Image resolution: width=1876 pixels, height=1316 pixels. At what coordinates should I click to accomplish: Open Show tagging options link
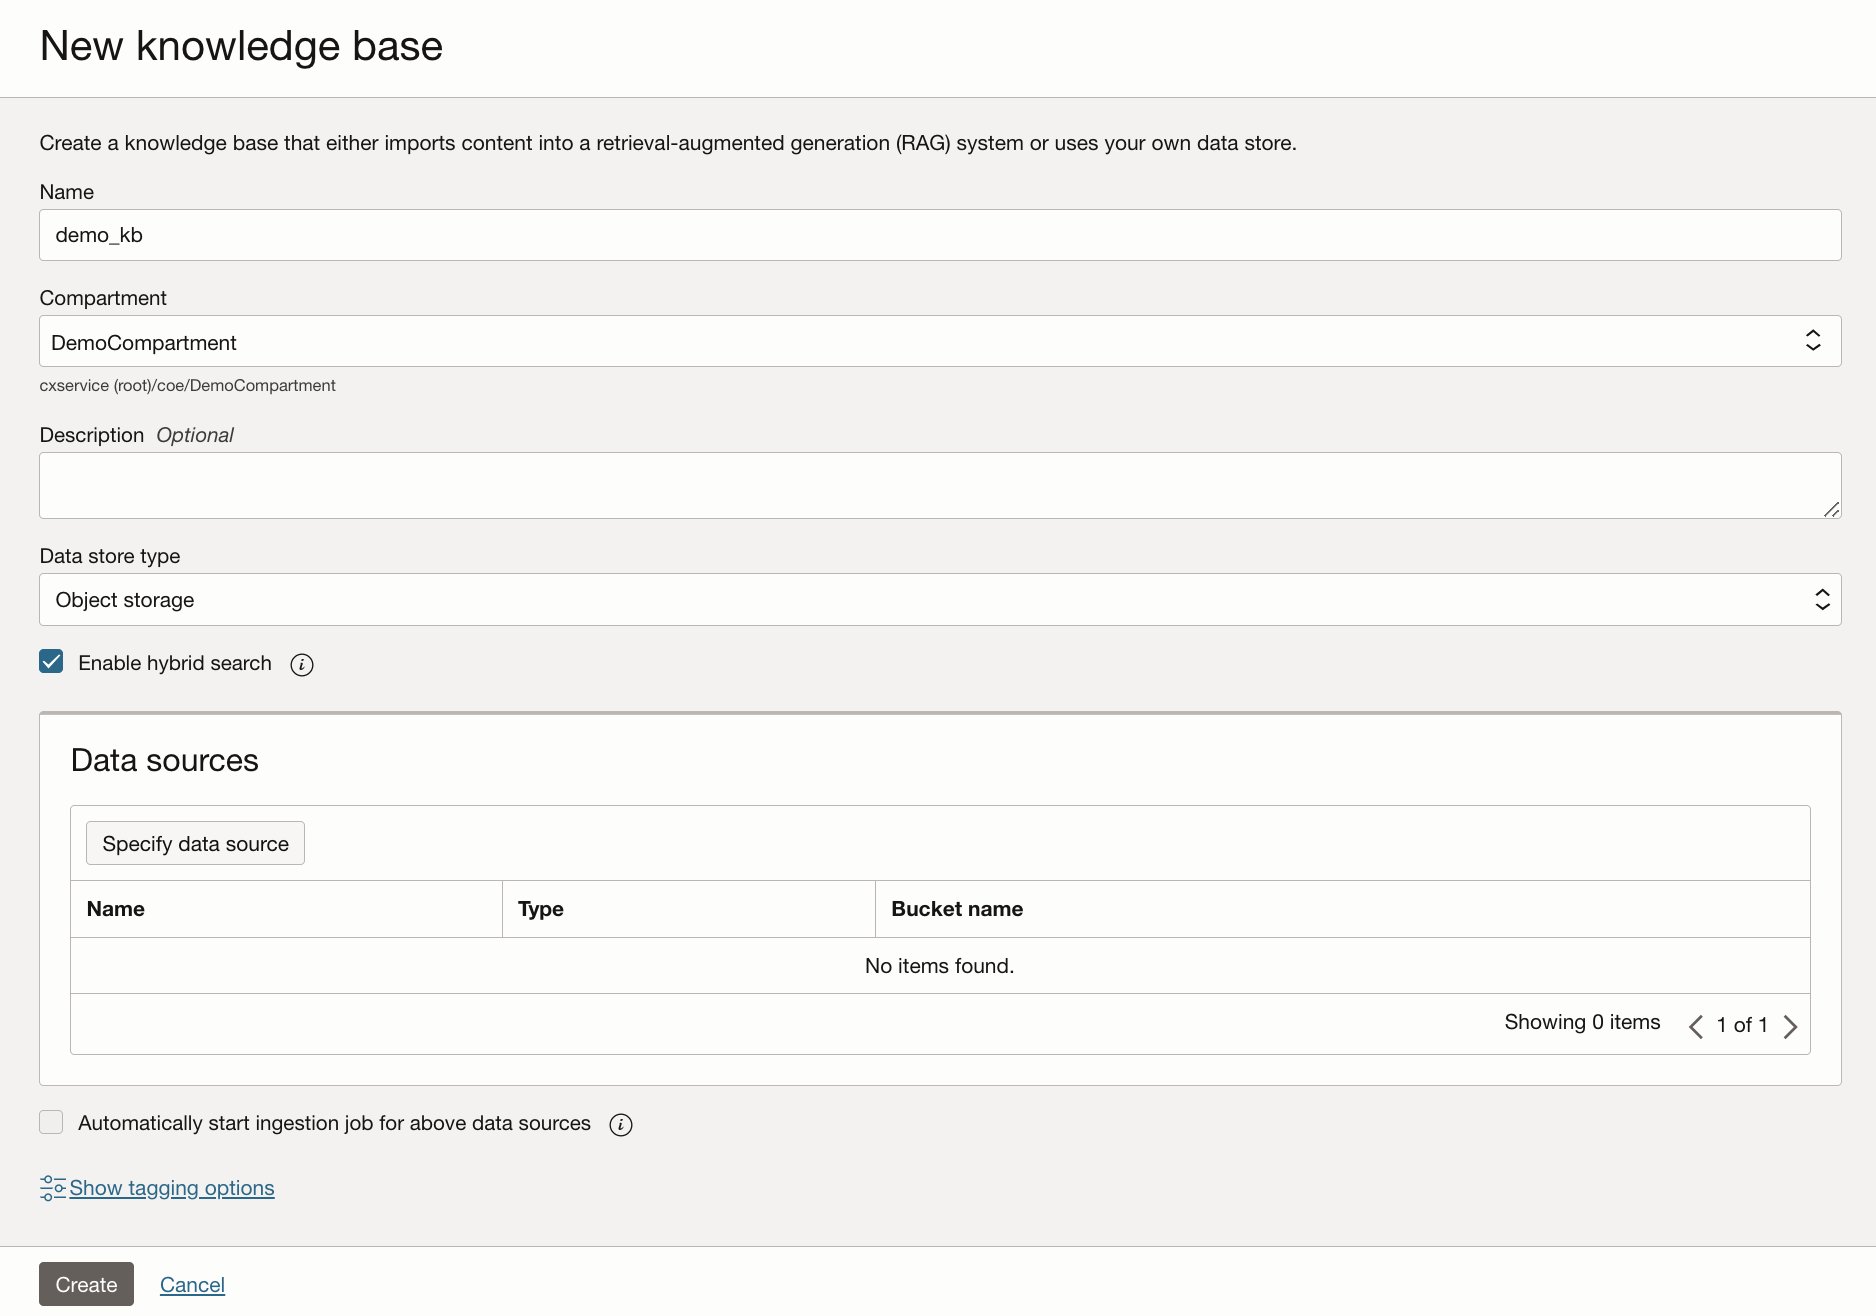tap(172, 1188)
